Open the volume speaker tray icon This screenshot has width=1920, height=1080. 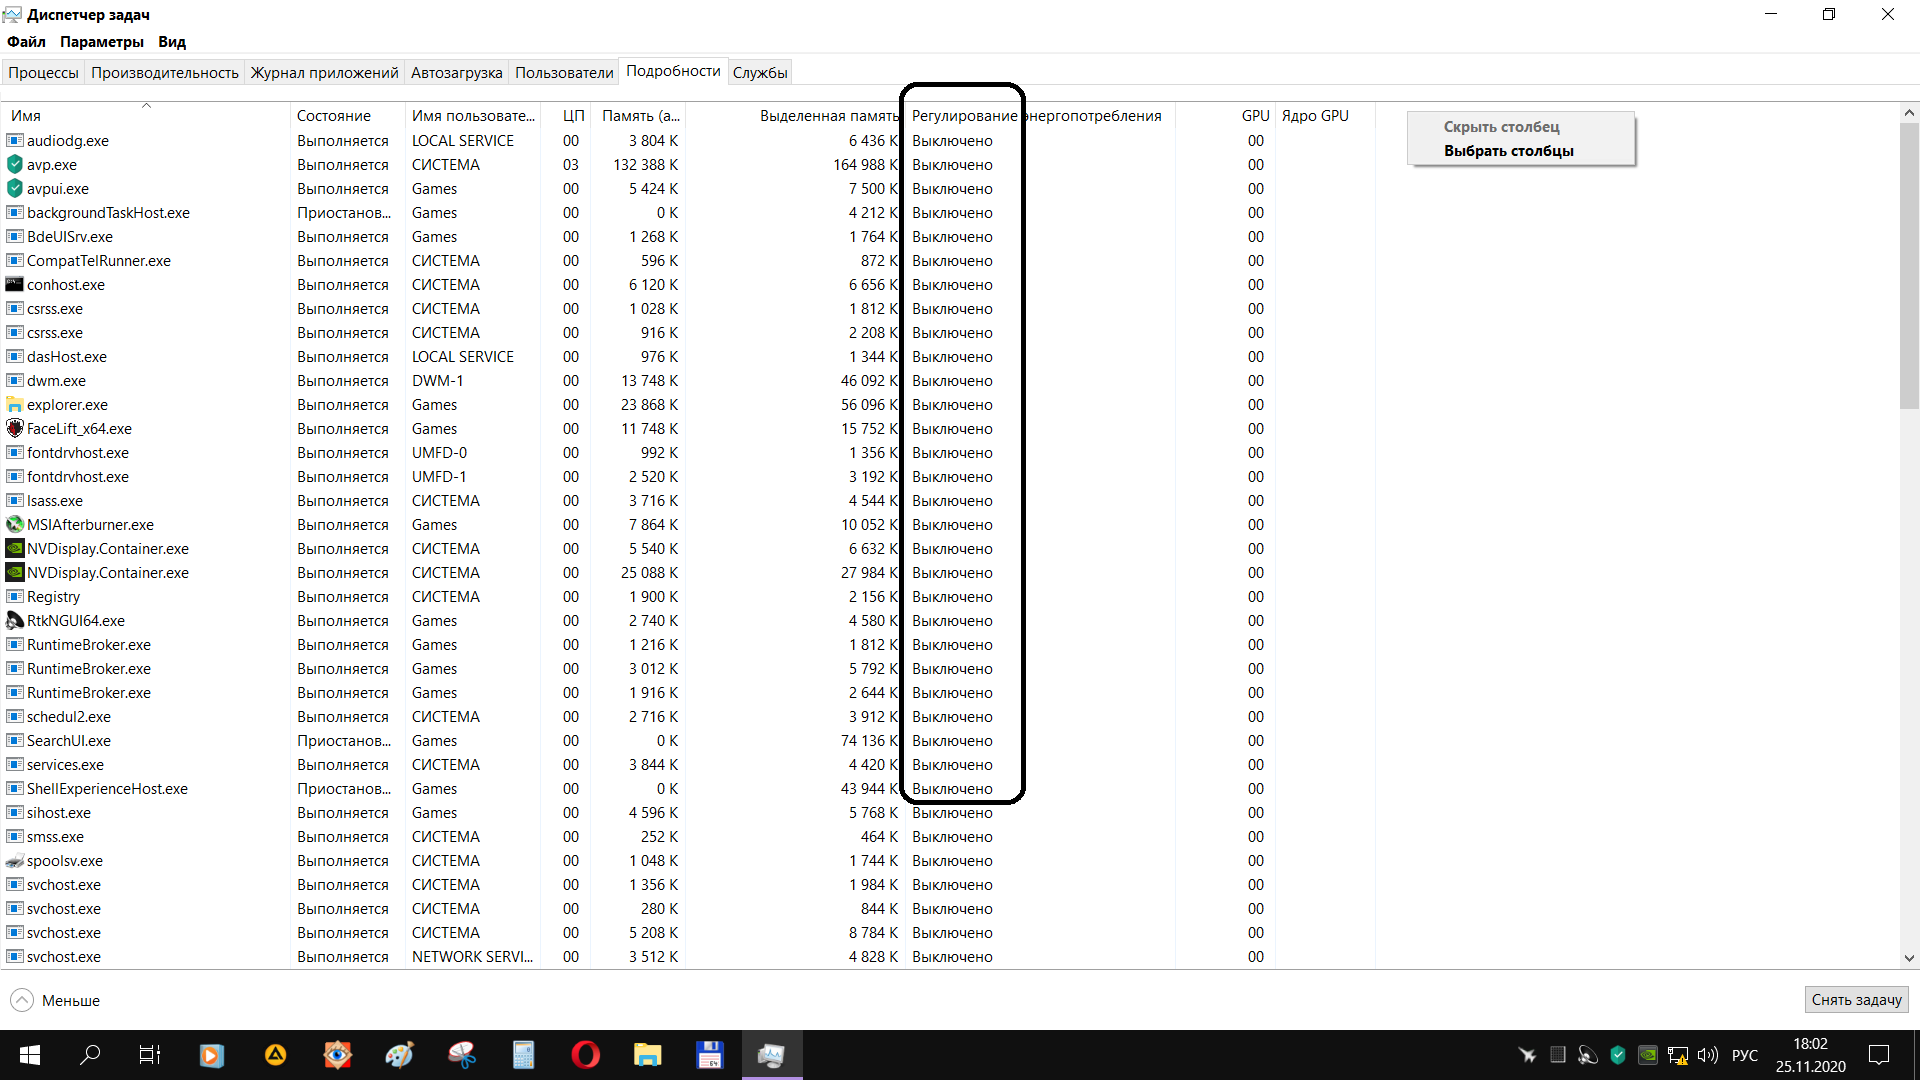[1708, 1055]
